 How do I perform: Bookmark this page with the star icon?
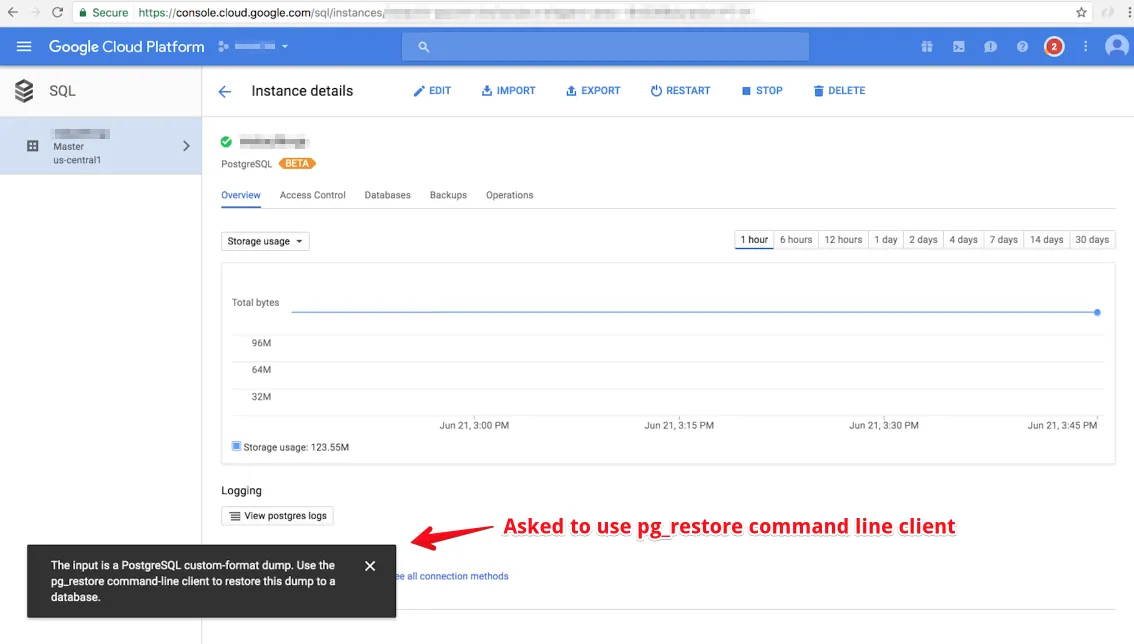click(1081, 12)
